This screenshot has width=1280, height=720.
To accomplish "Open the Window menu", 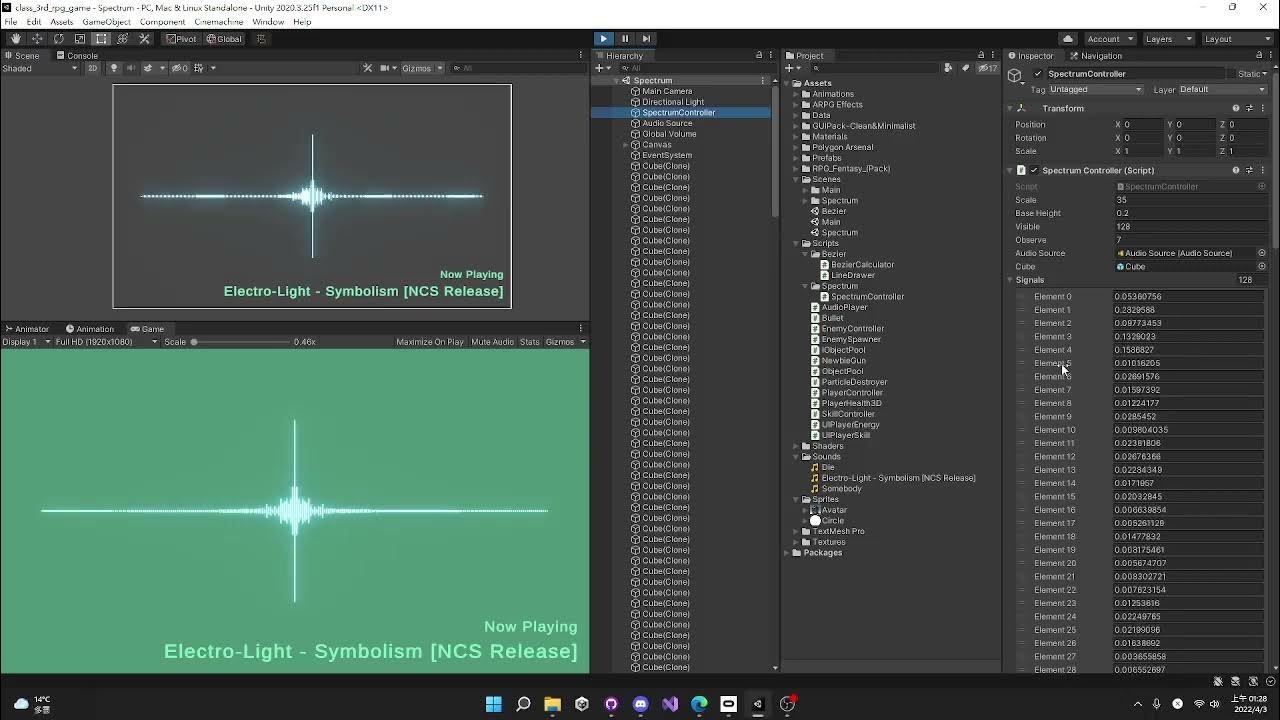I will coord(267,22).
